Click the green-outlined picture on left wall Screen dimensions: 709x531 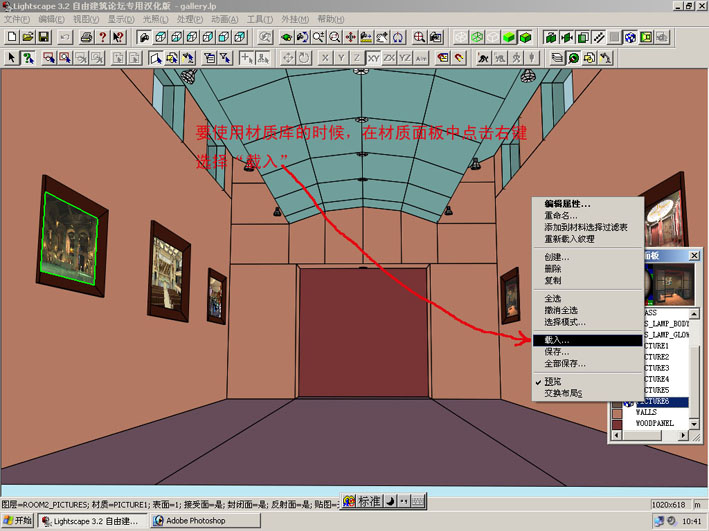click(69, 239)
